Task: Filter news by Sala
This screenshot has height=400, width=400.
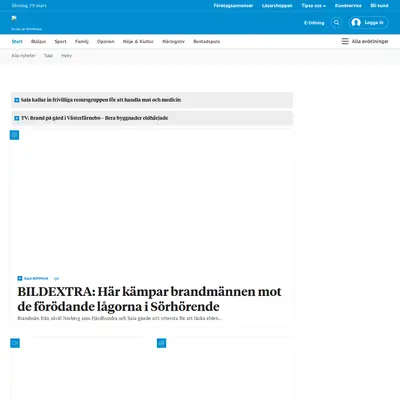Action: click(x=48, y=56)
